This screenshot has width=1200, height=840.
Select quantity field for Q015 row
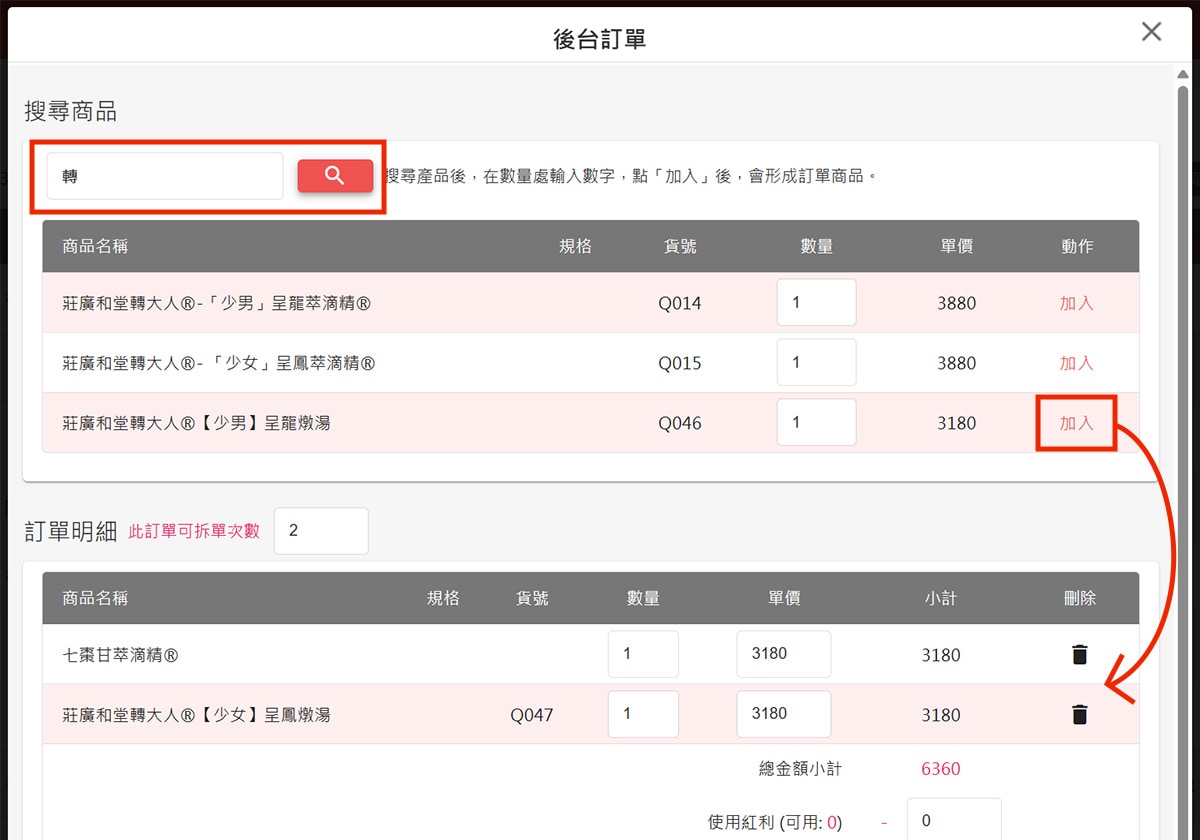816,363
